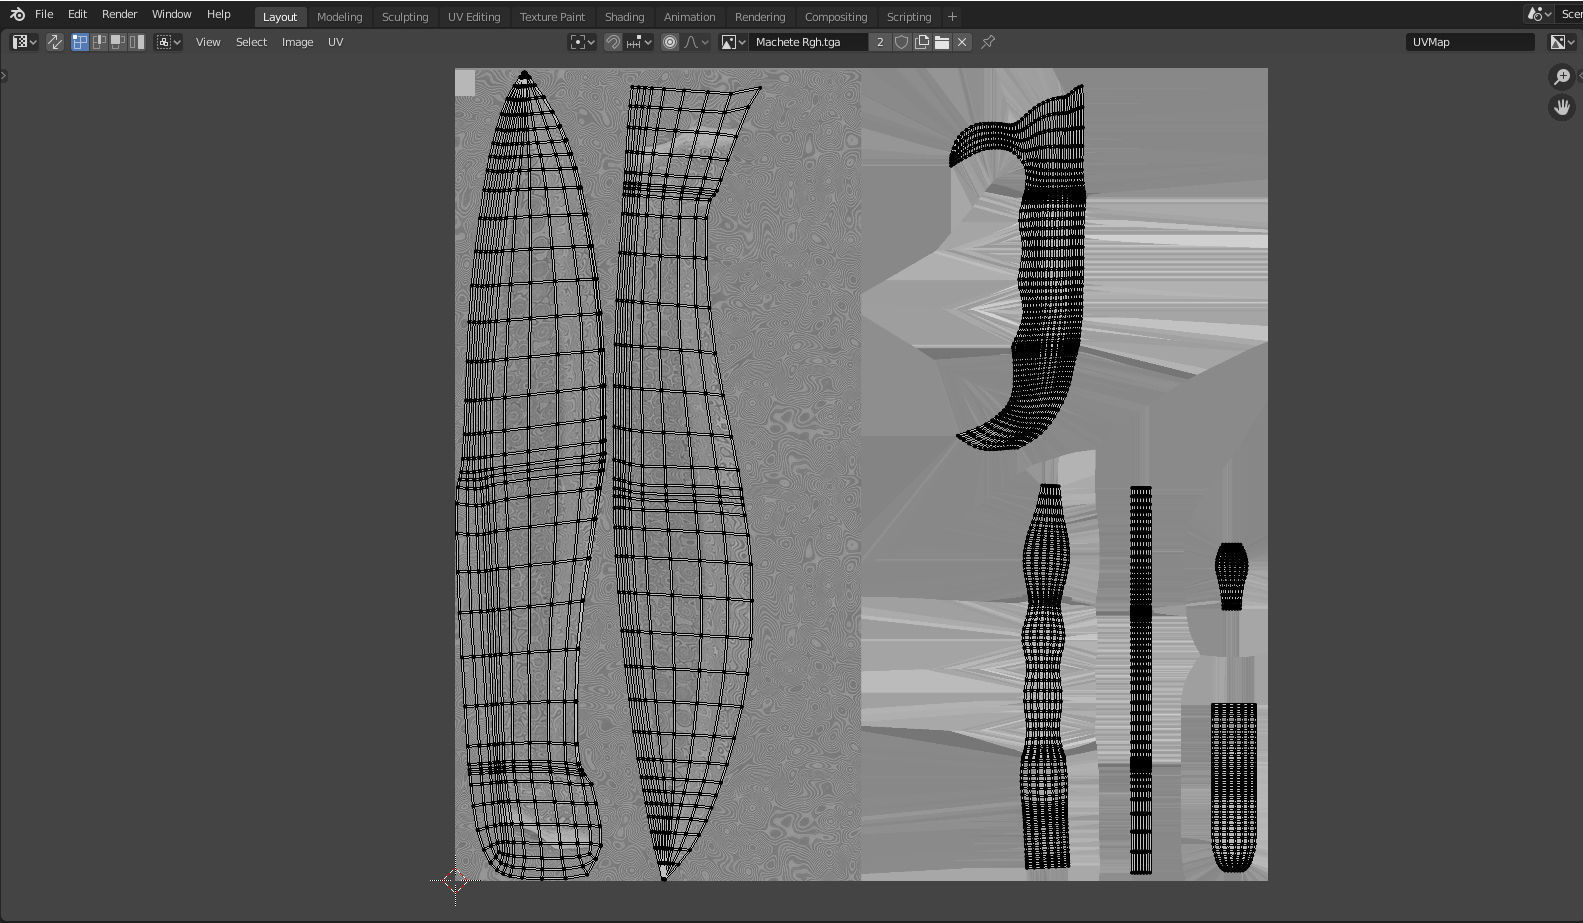Open the Window menu

click(171, 15)
